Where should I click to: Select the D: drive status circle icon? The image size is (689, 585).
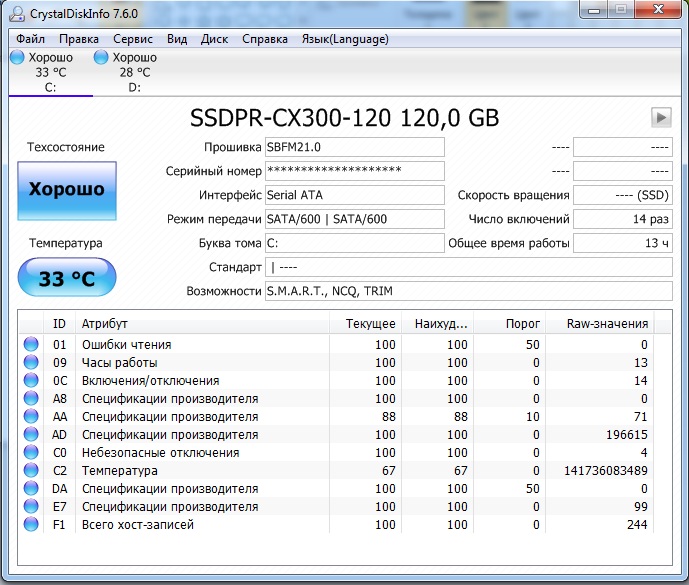click(101, 57)
